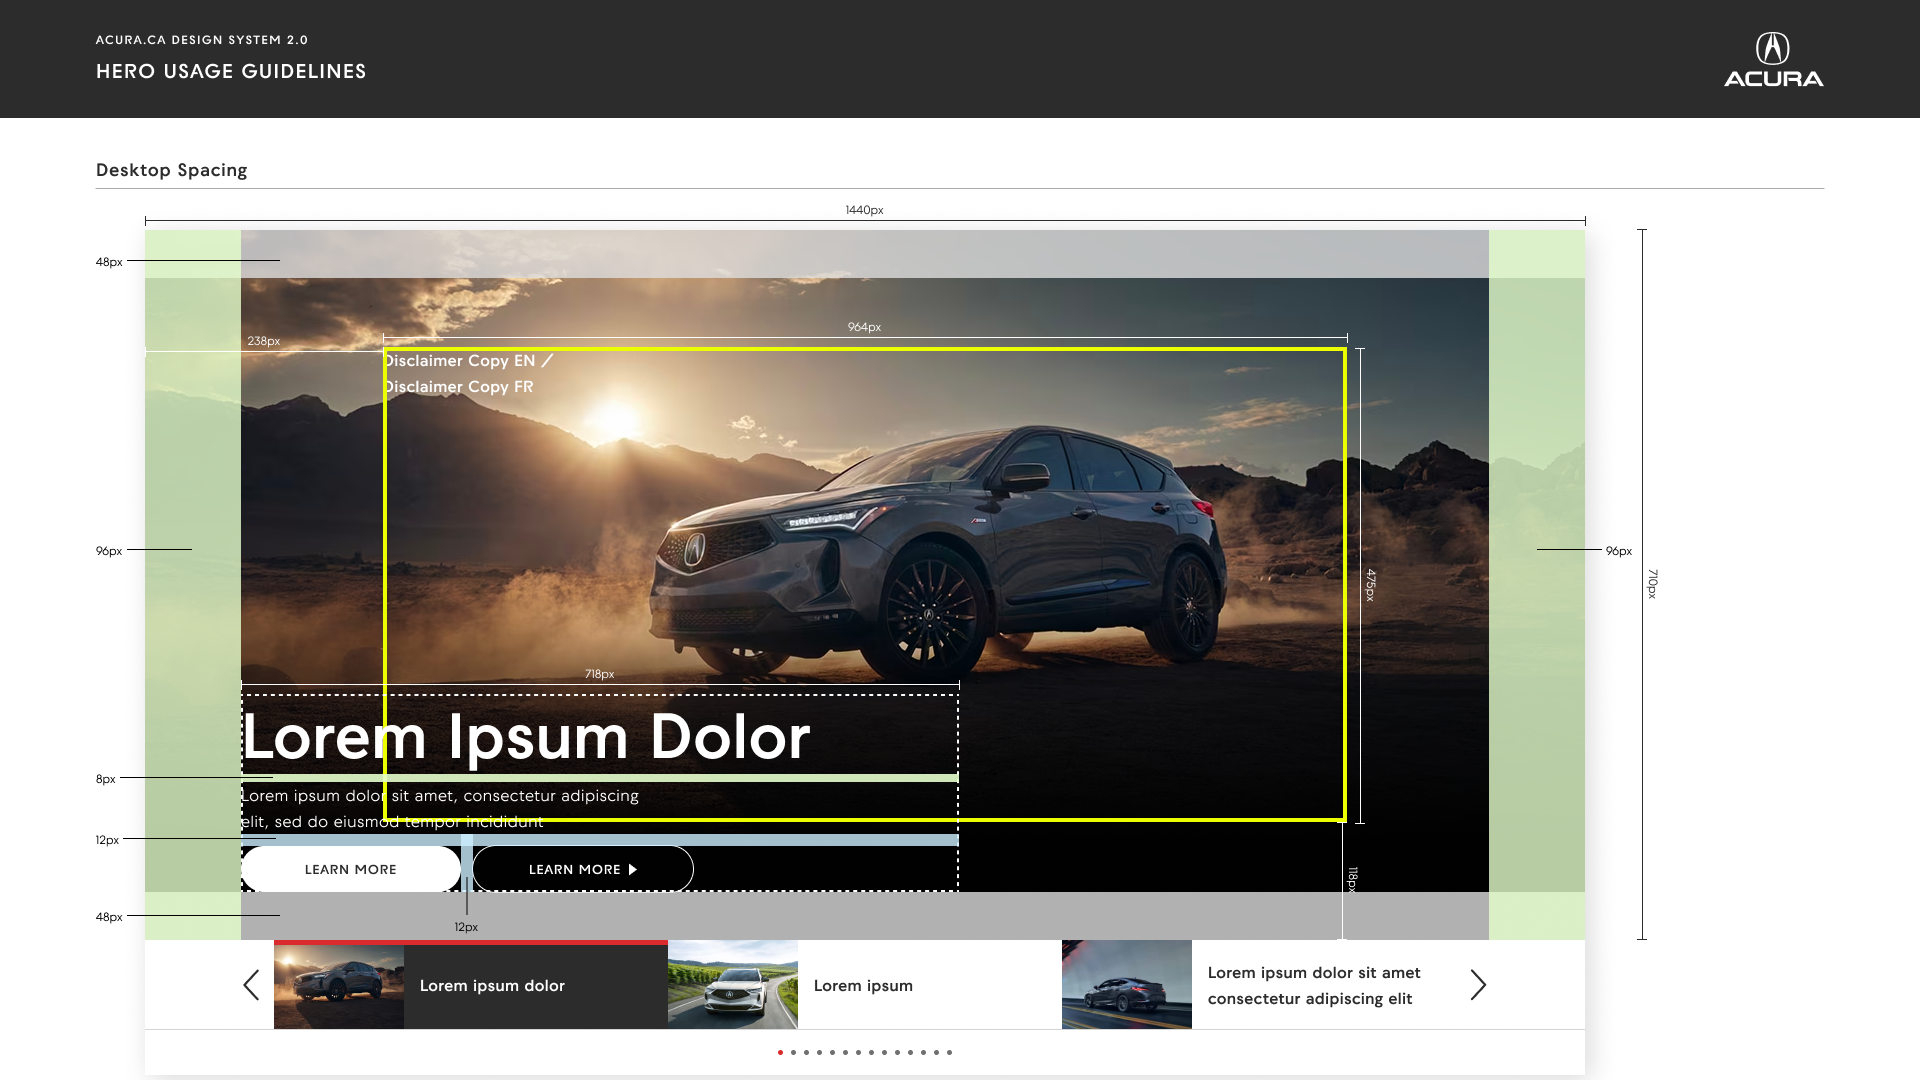This screenshot has width=1920, height=1080.
Task: Open the white SUV vineyard road thumbnail
Action: click(733, 985)
